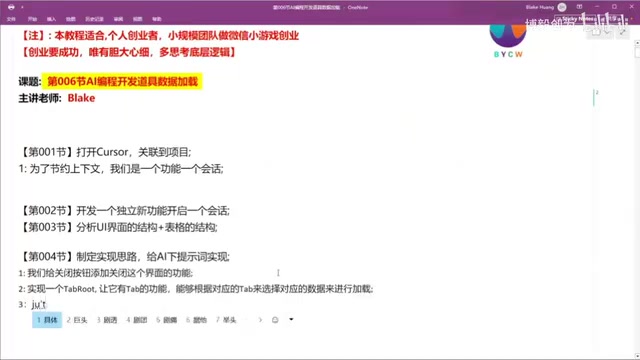Click the 主讲老师: label
640x360 pixels.
point(40,98)
